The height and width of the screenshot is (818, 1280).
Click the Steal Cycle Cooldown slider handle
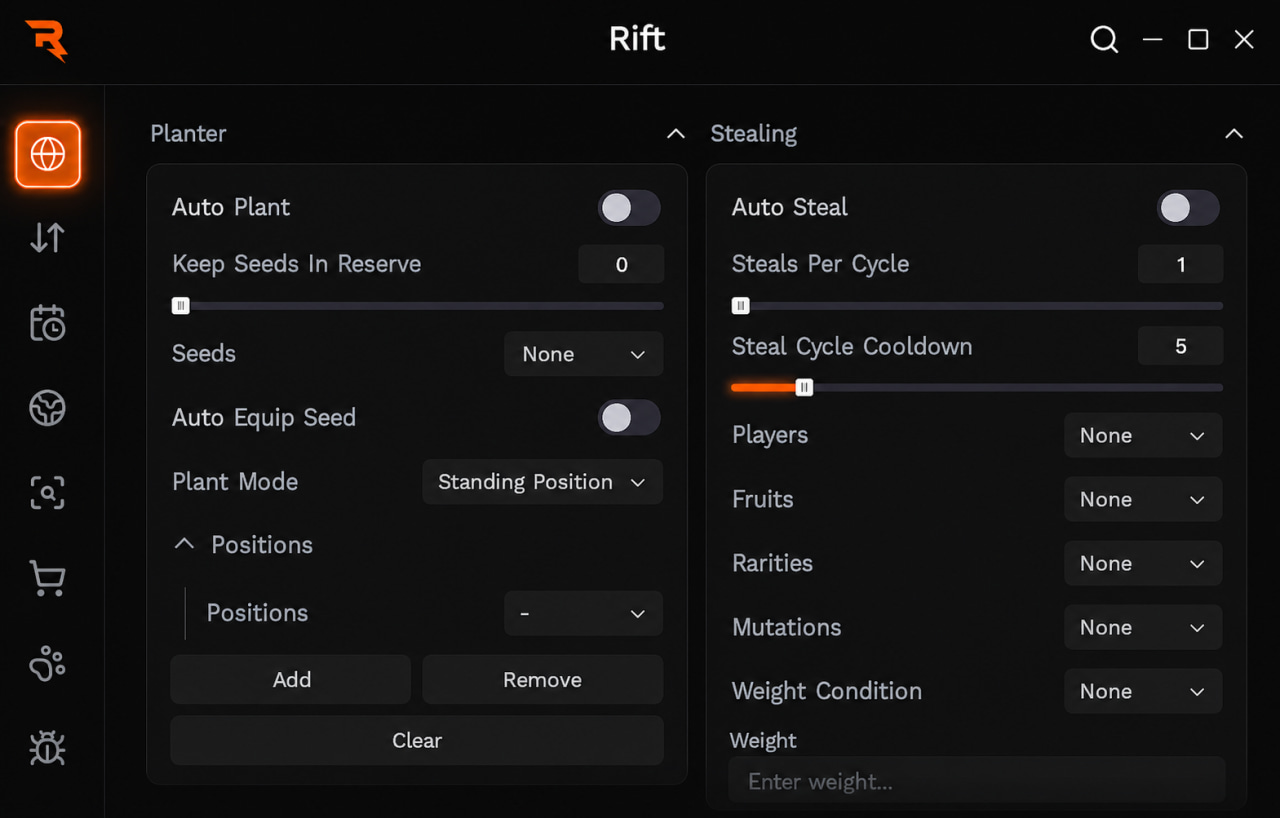pos(804,387)
